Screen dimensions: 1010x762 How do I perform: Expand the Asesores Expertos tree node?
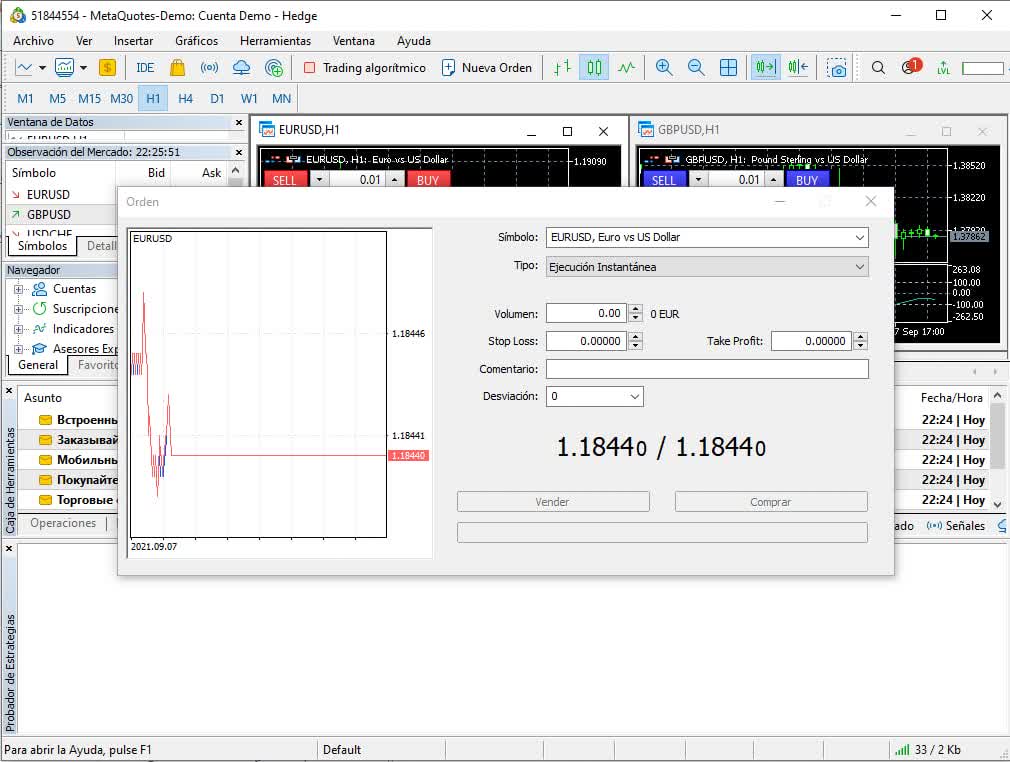click(18, 349)
